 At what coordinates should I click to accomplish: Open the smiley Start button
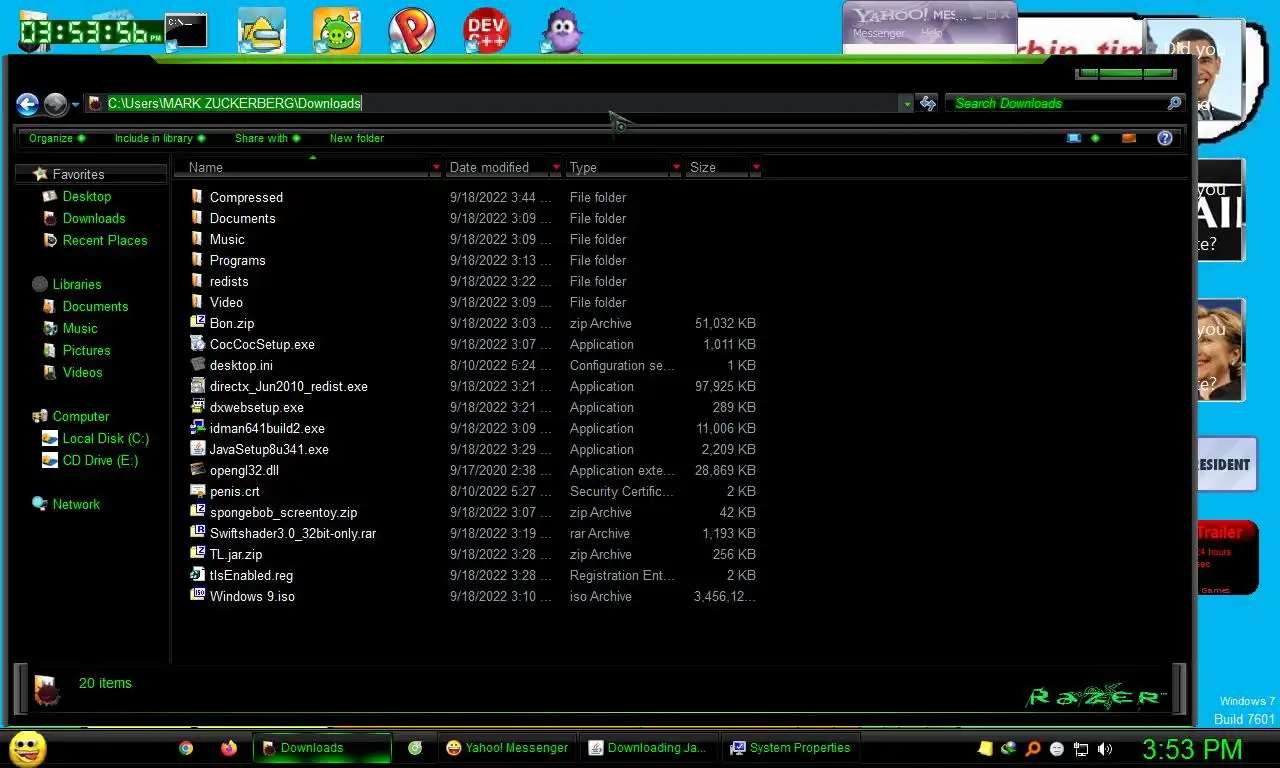[28, 748]
